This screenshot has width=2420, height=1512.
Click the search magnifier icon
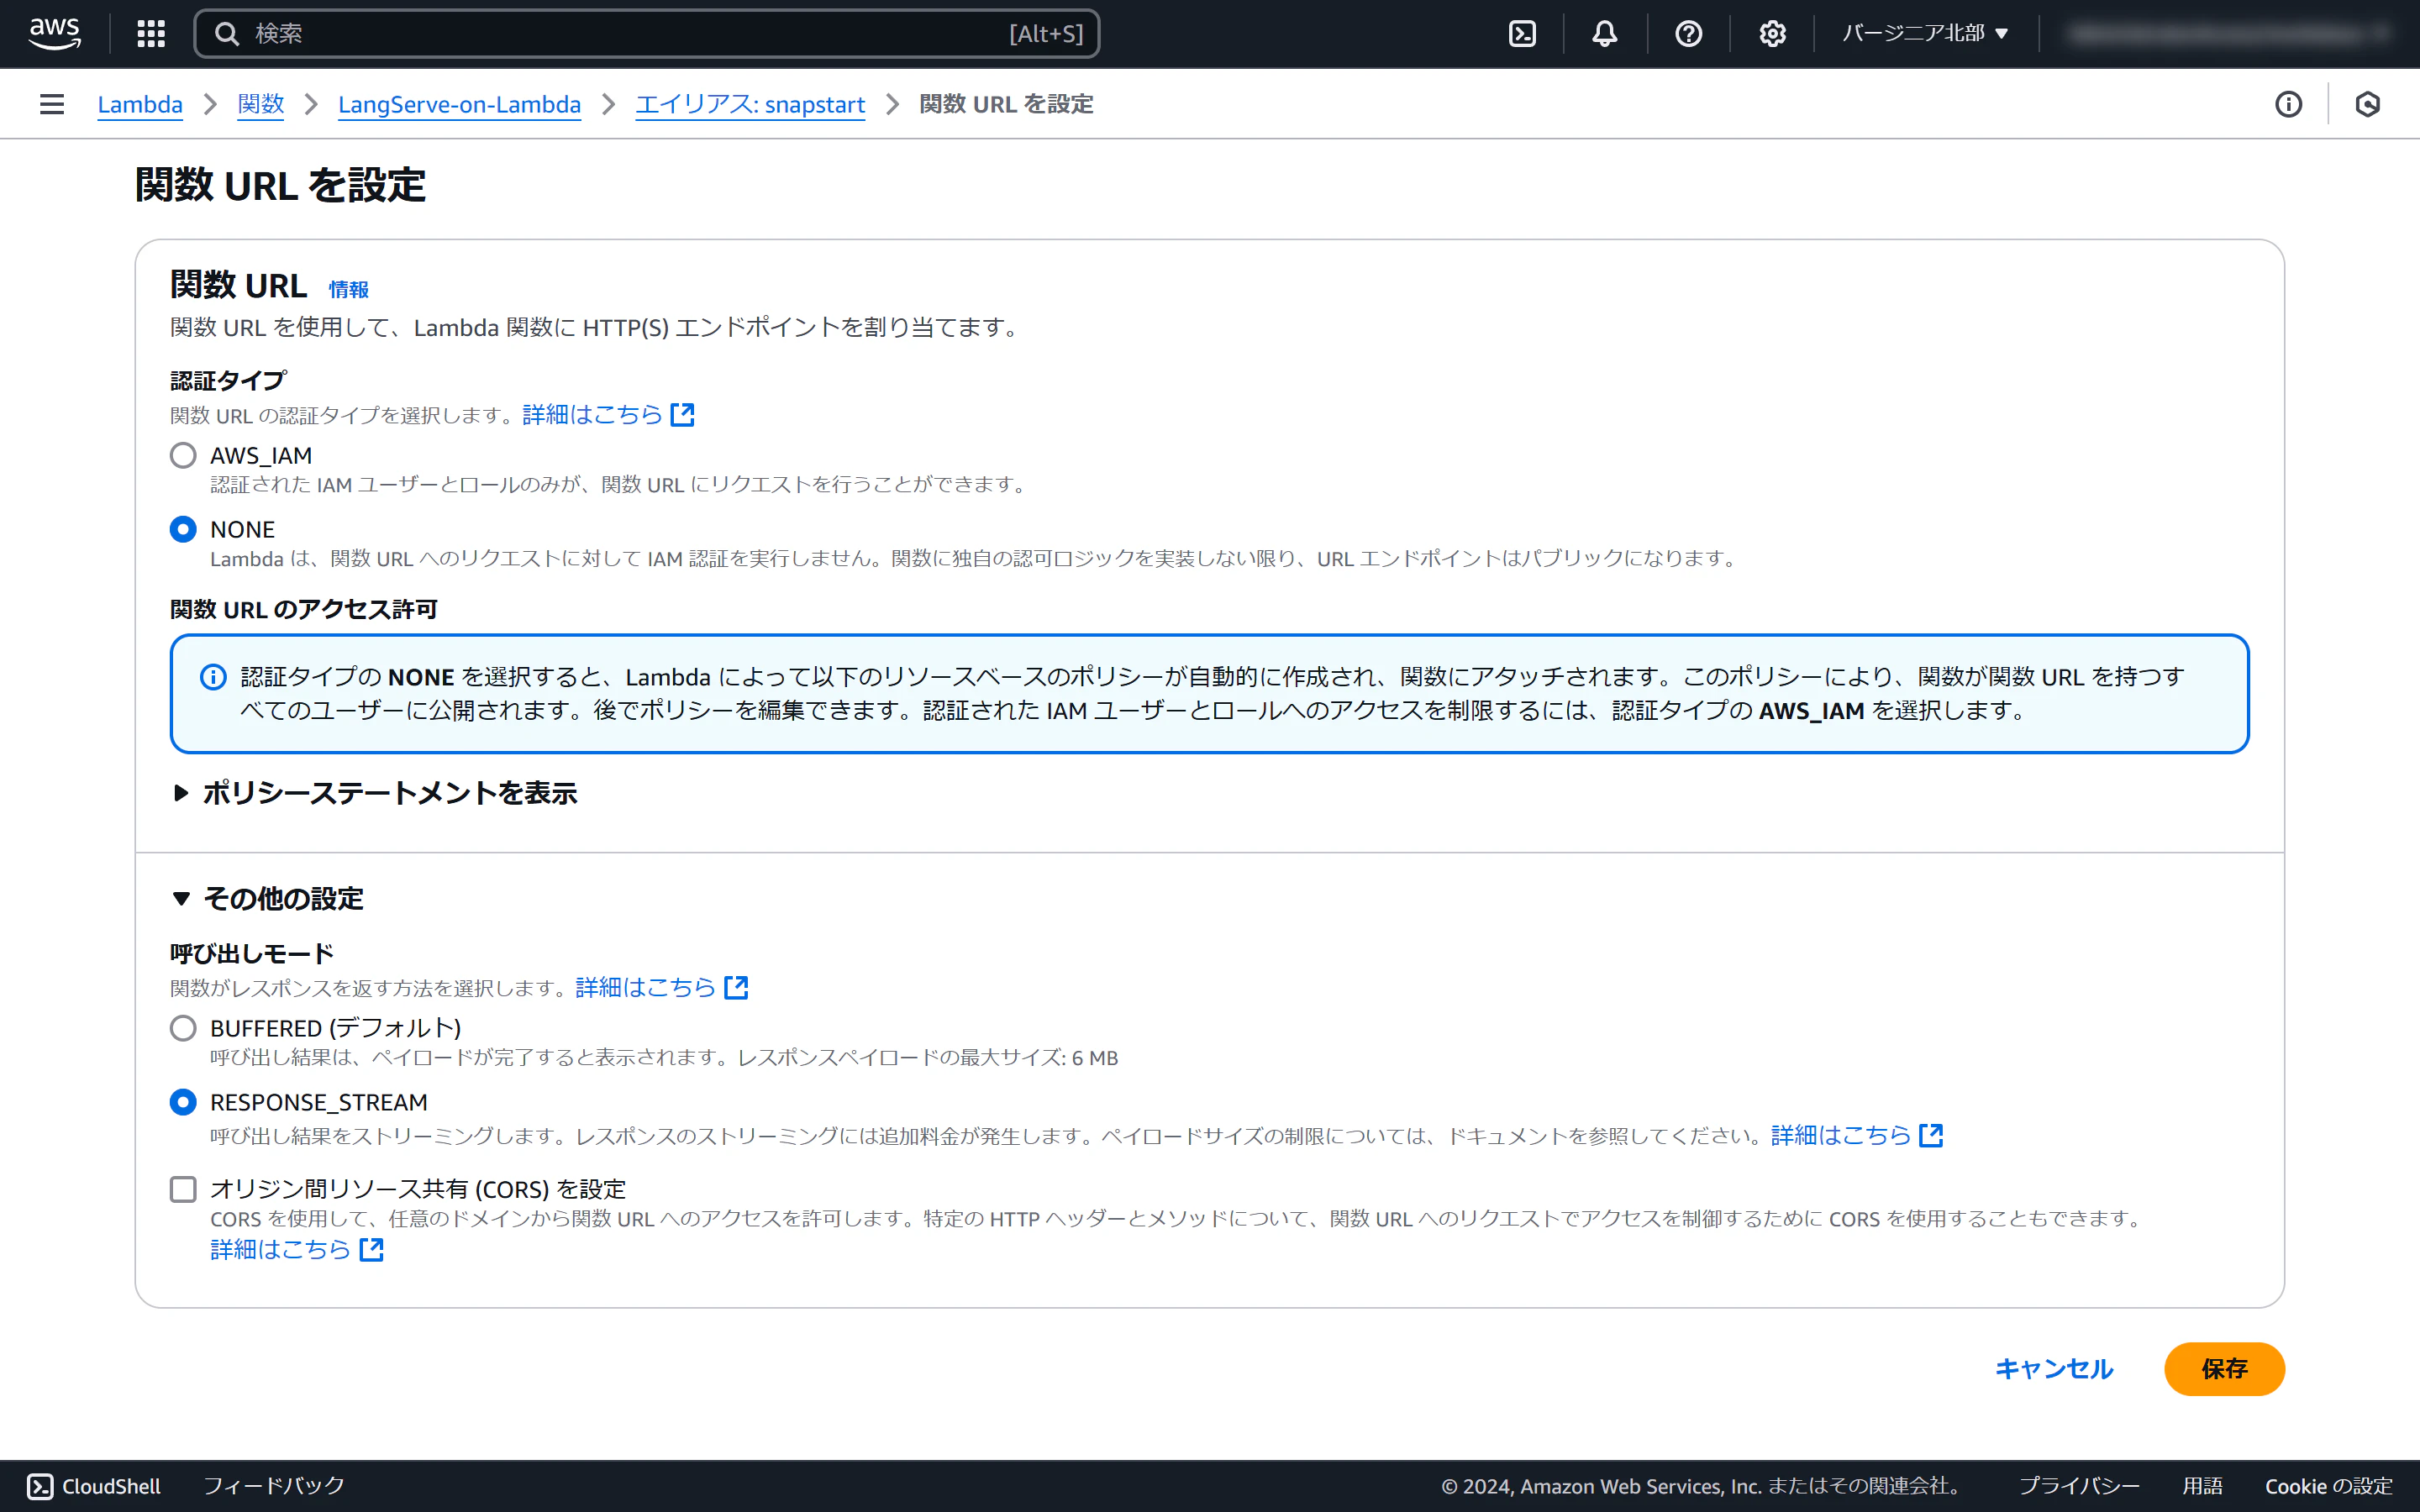(x=227, y=34)
